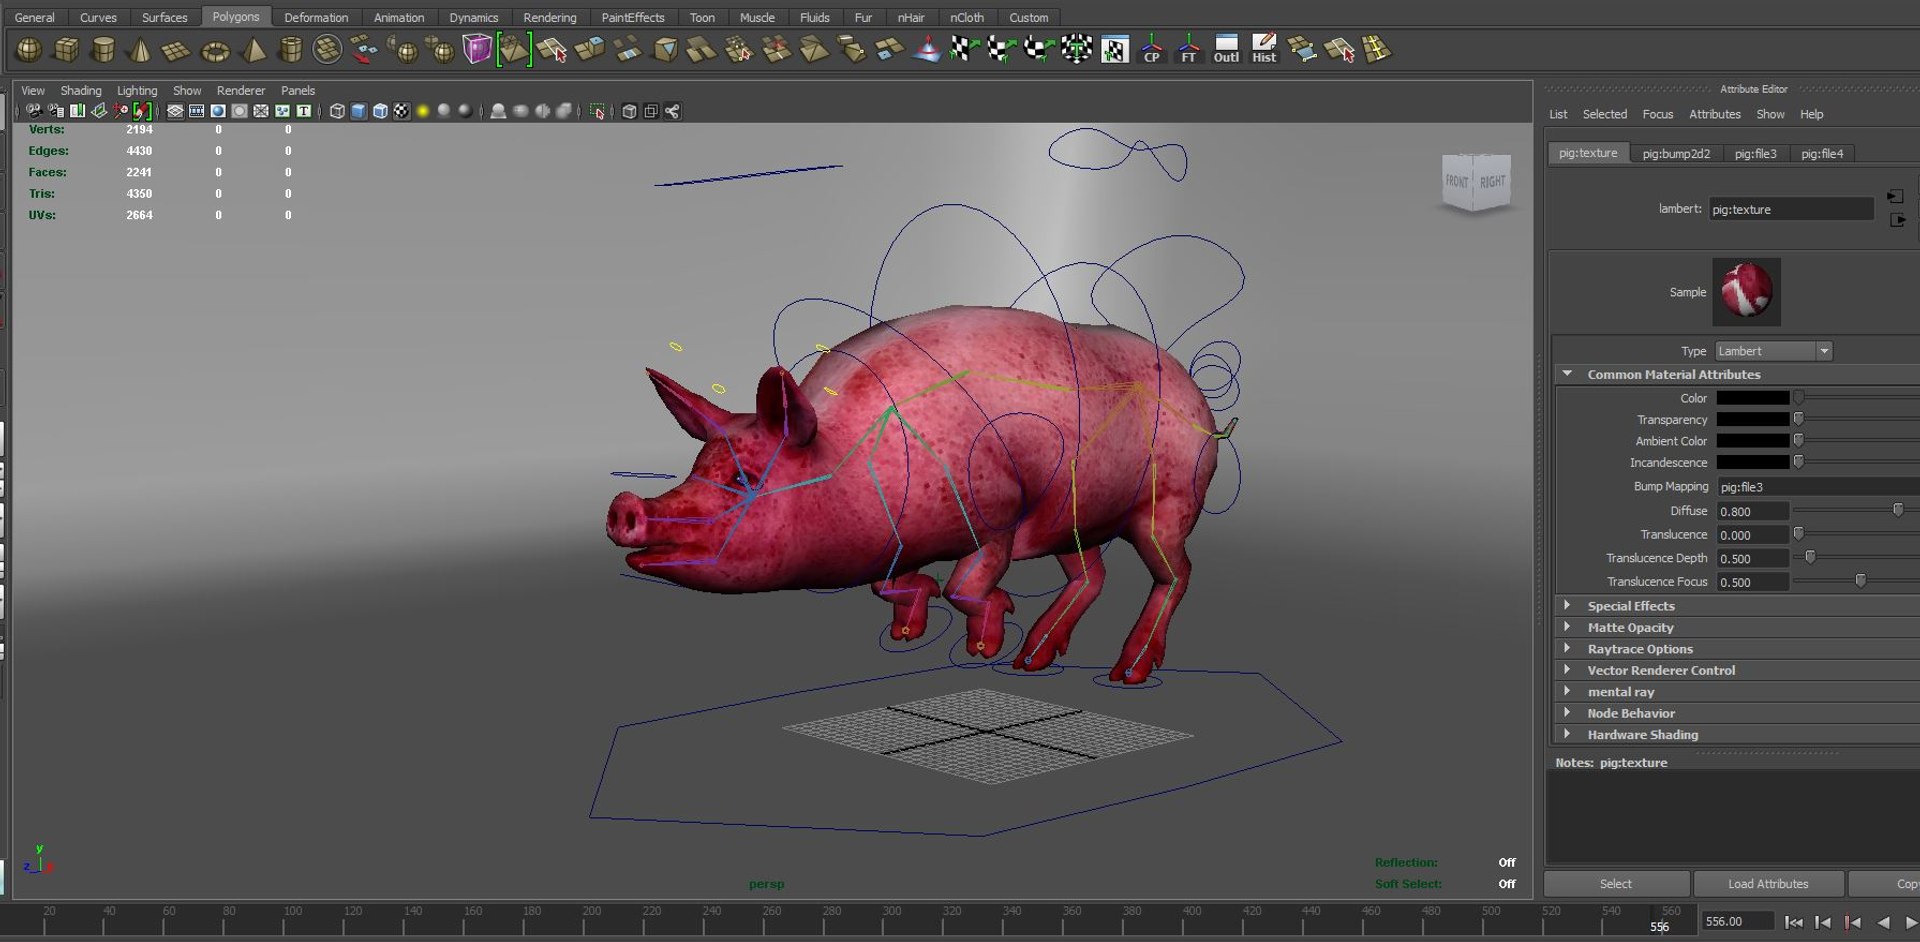Viewport: 1920px width, 942px height.
Task: Toggle textured display with the checkered sphere
Action: tap(401, 111)
